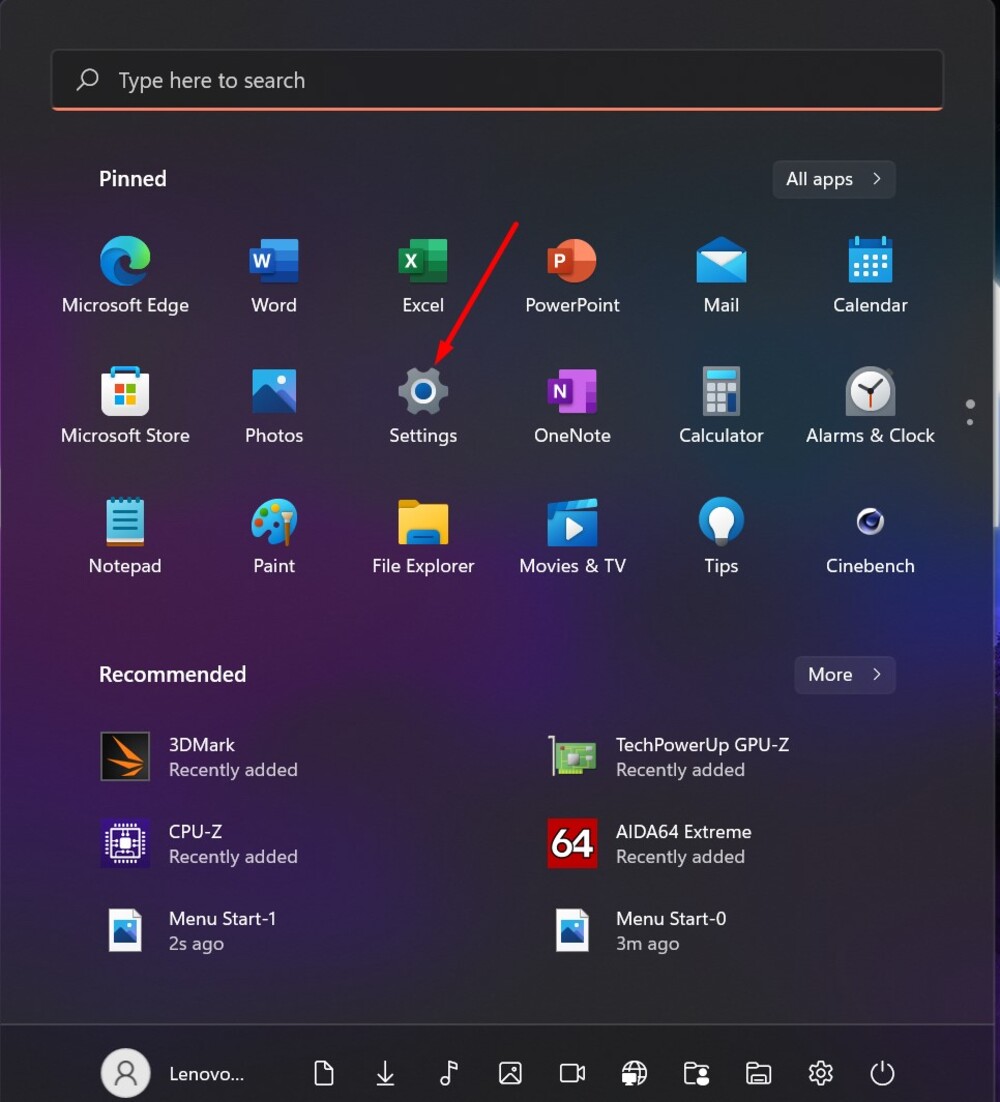This screenshot has height=1102, width=1000.
Task: Open recommended TechPowerUp GPU-Z entry
Action: [x=670, y=756]
